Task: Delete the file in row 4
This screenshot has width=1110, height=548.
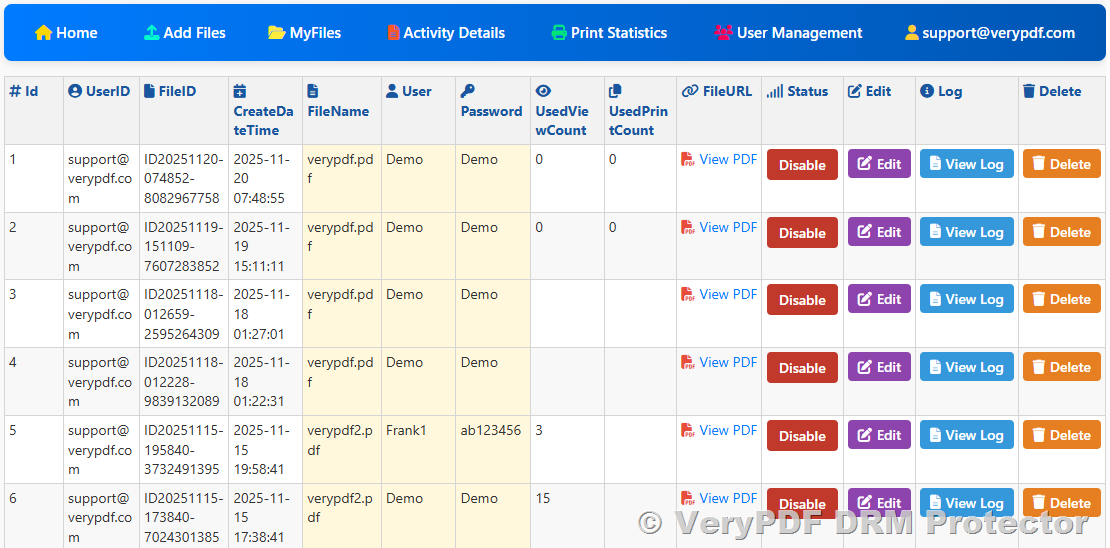Action: [x=1061, y=367]
